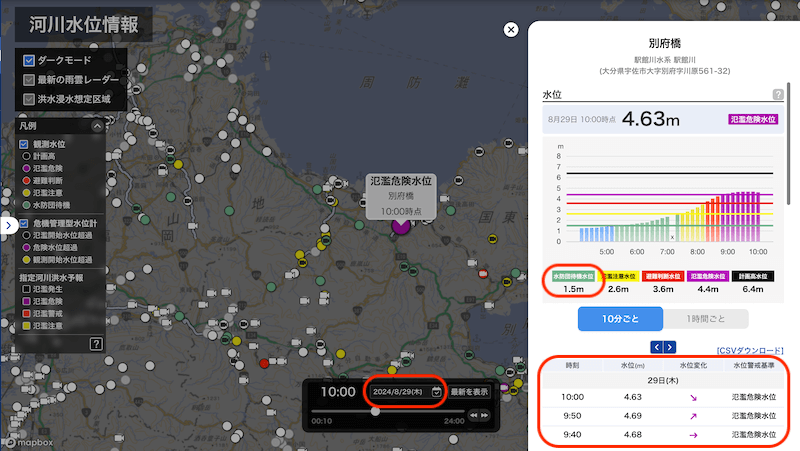Image resolution: width=800 pixels, height=451 pixels.
Task: Enable 洪水浸水想定区域 checkbox
Action: pos(29,99)
